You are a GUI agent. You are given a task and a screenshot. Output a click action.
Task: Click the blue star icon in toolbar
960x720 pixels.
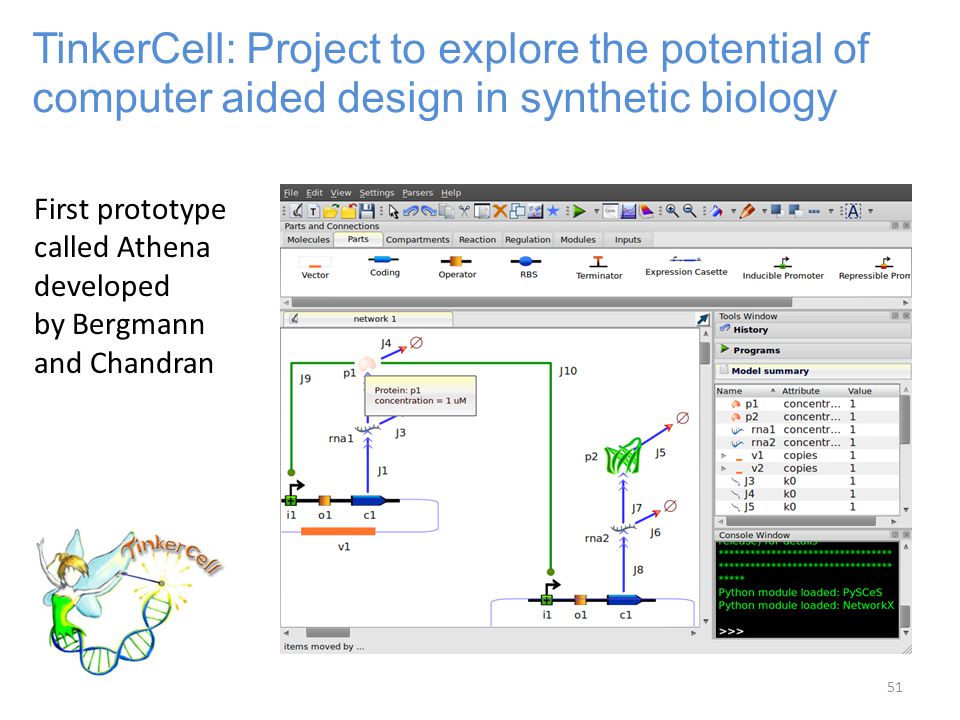[x=553, y=211]
